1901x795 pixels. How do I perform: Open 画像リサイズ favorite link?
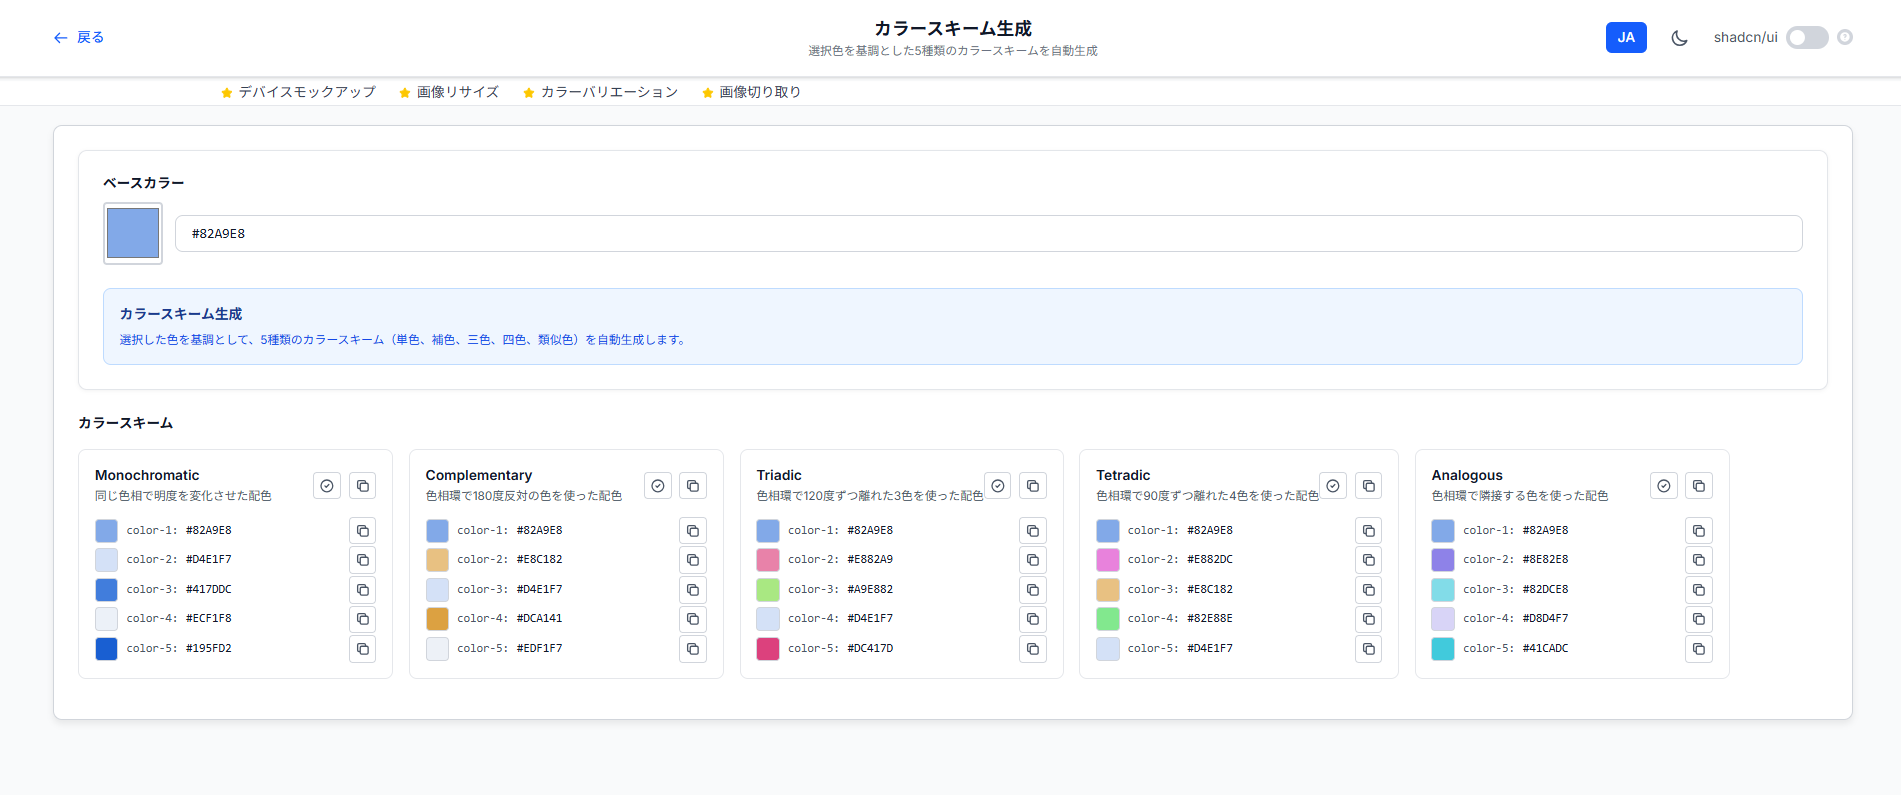[x=449, y=92]
